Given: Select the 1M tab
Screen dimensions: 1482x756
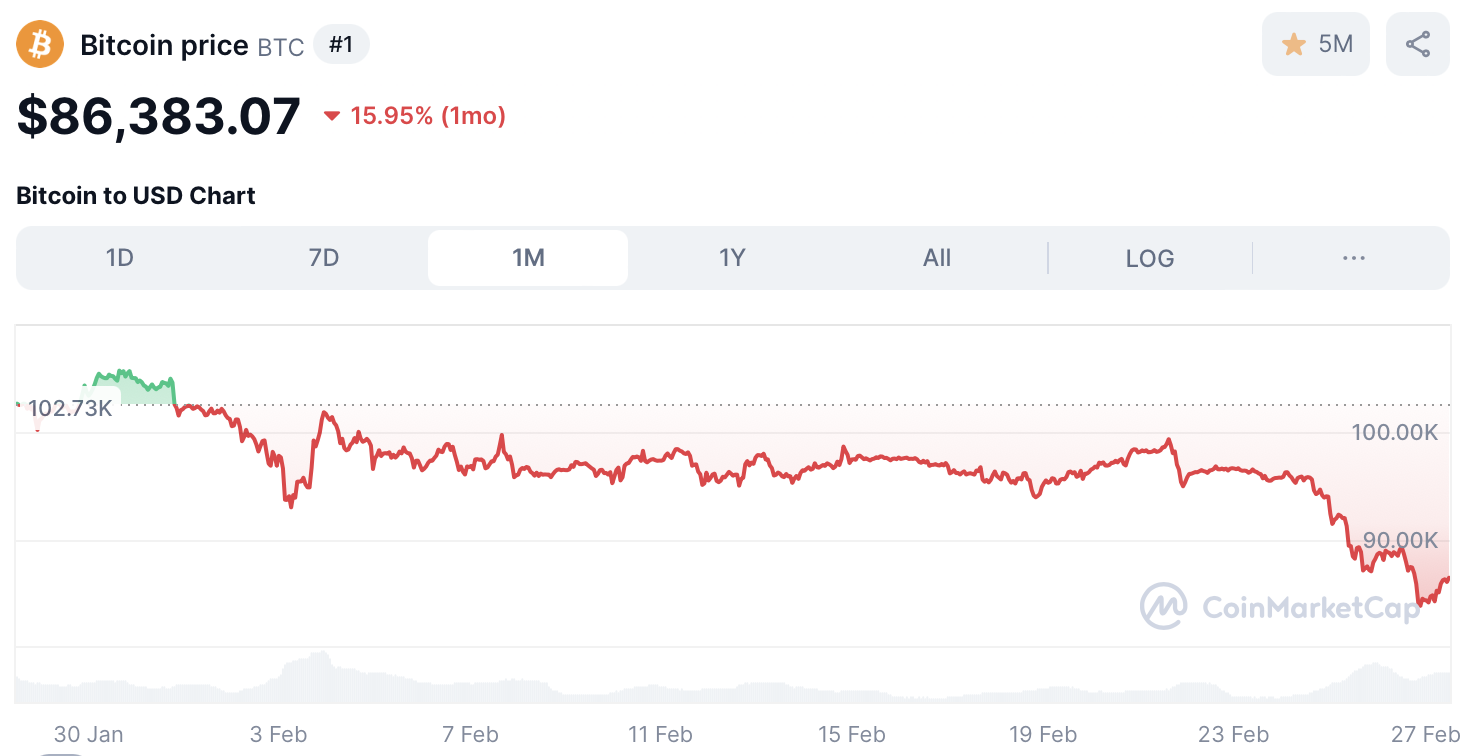Looking at the screenshot, I should coord(528,257).
